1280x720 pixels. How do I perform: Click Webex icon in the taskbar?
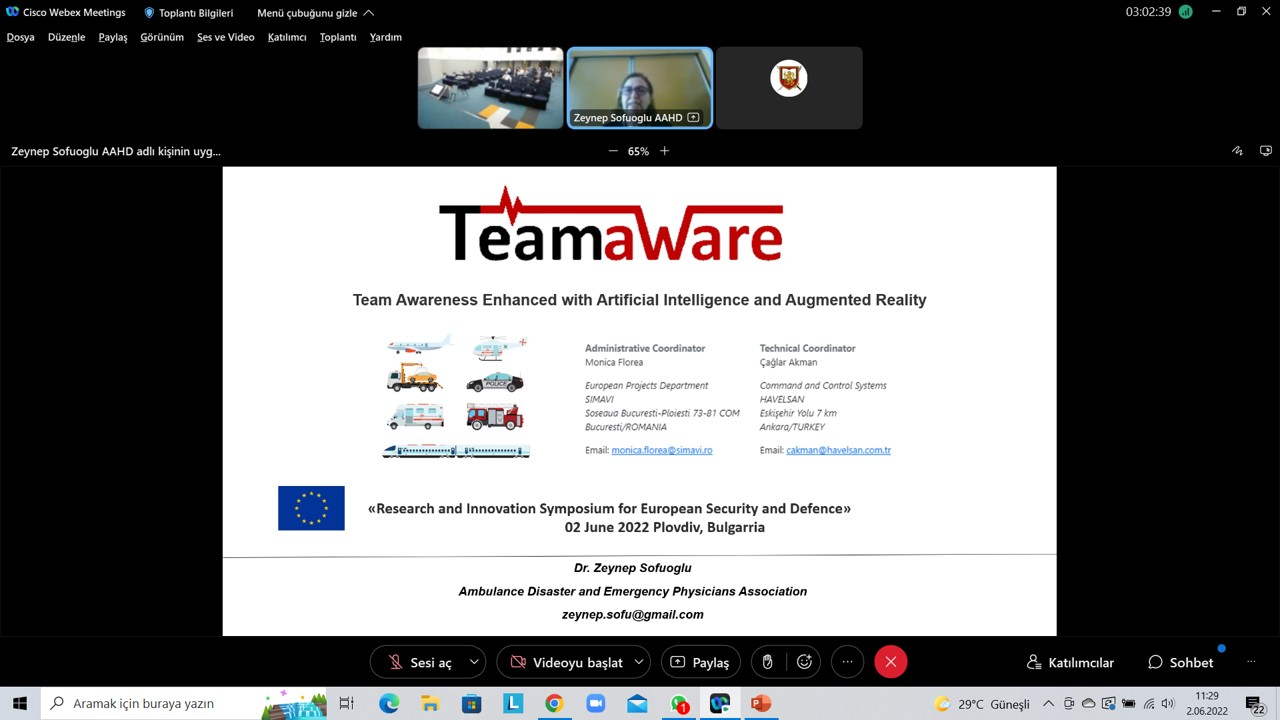click(720, 704)
